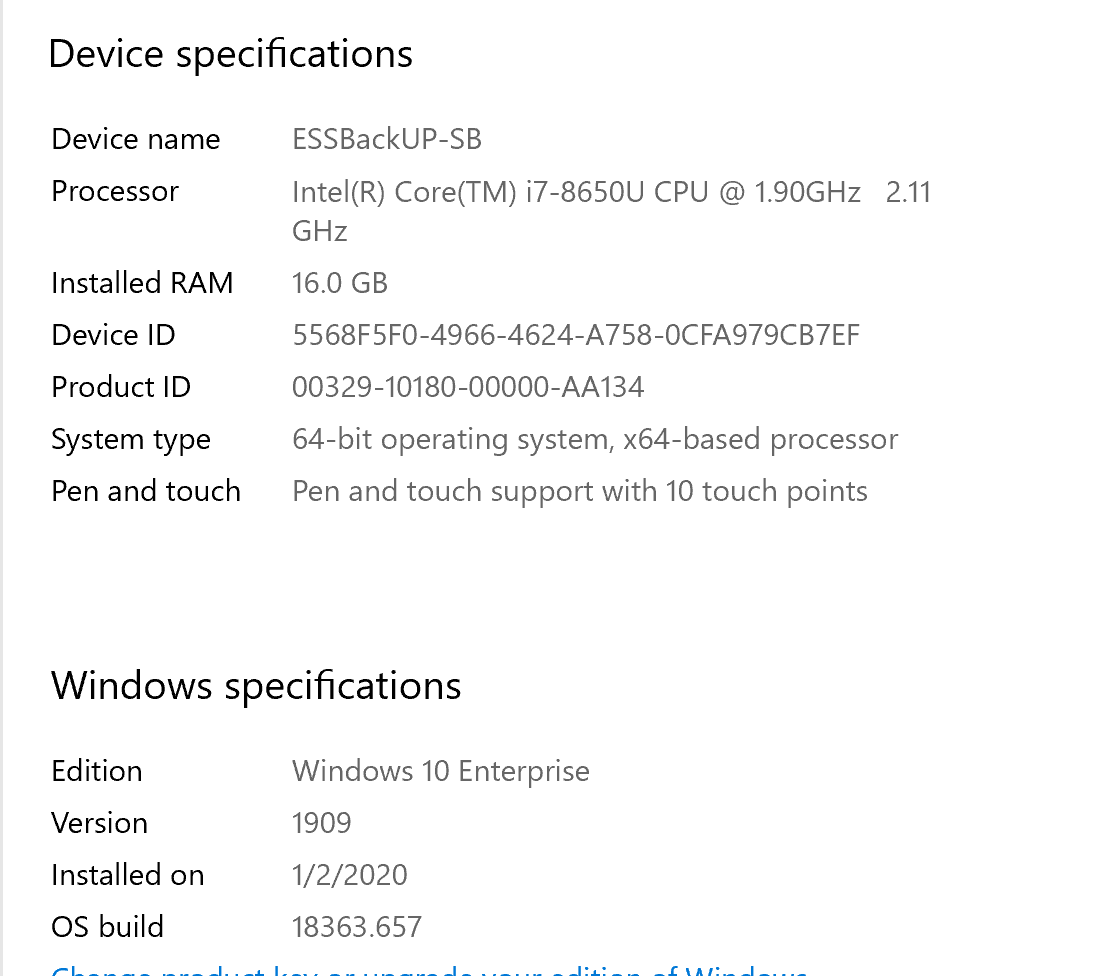Click the Product ID value 00329-10180-00000-AA134
Image resolution: width=1100 pixels, height=976 pixels.
coord(467,387)
